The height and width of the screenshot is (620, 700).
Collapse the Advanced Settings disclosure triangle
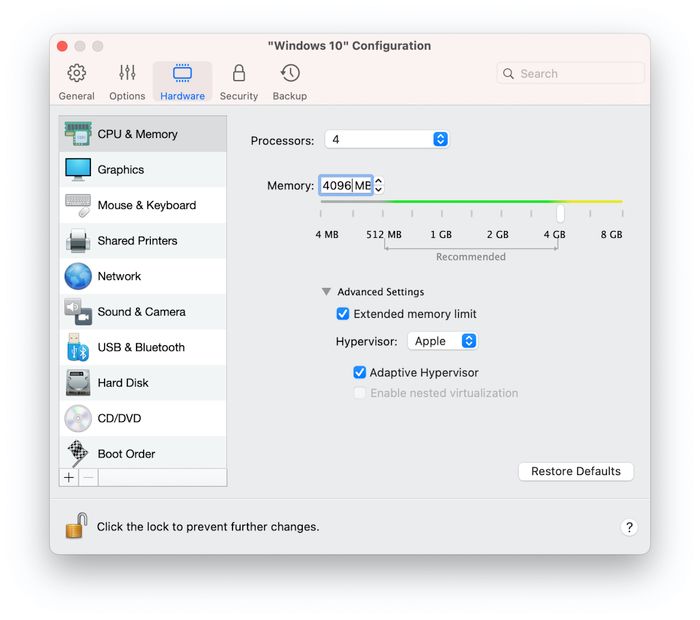[x=326, y=292]
